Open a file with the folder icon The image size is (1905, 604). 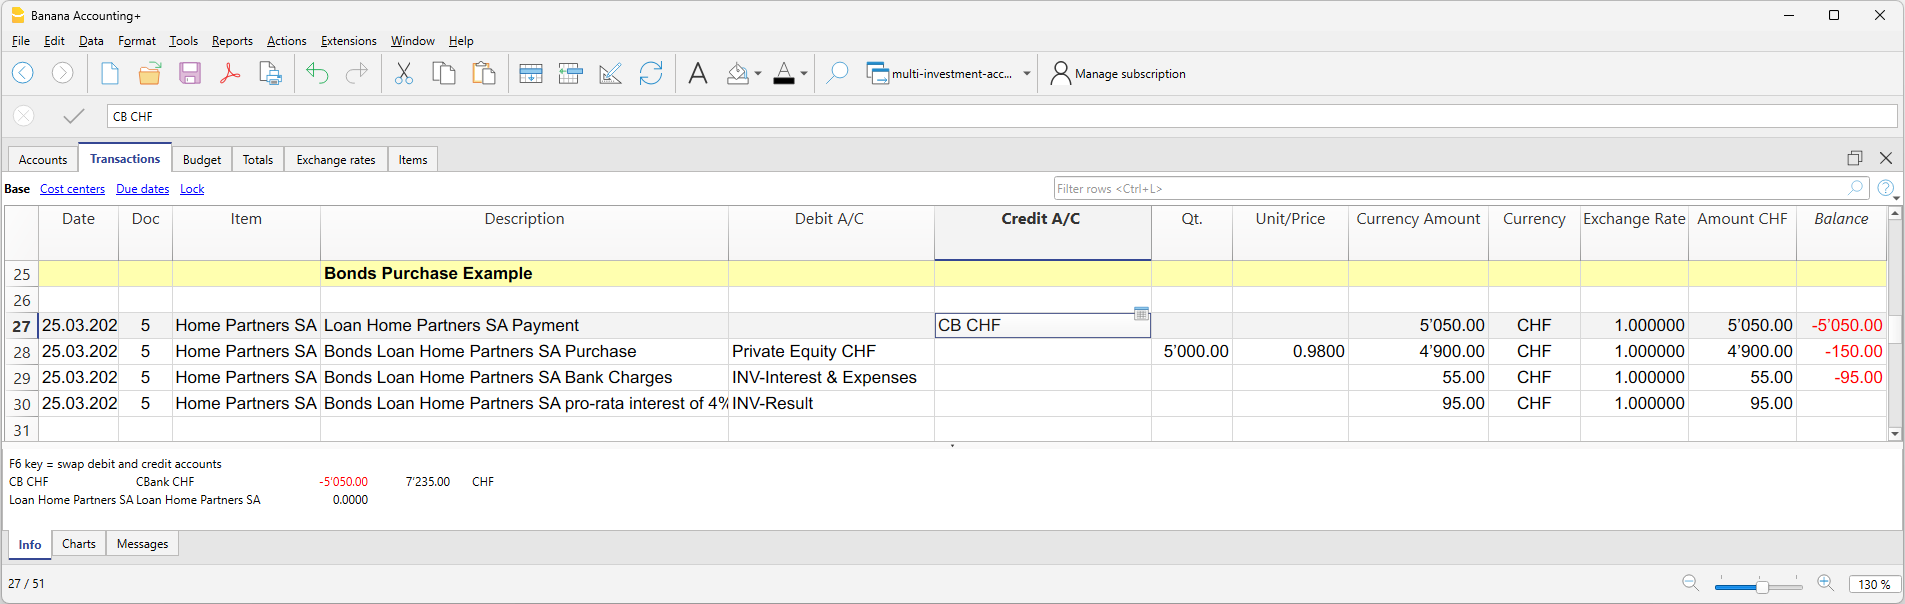tap(150, 73)
